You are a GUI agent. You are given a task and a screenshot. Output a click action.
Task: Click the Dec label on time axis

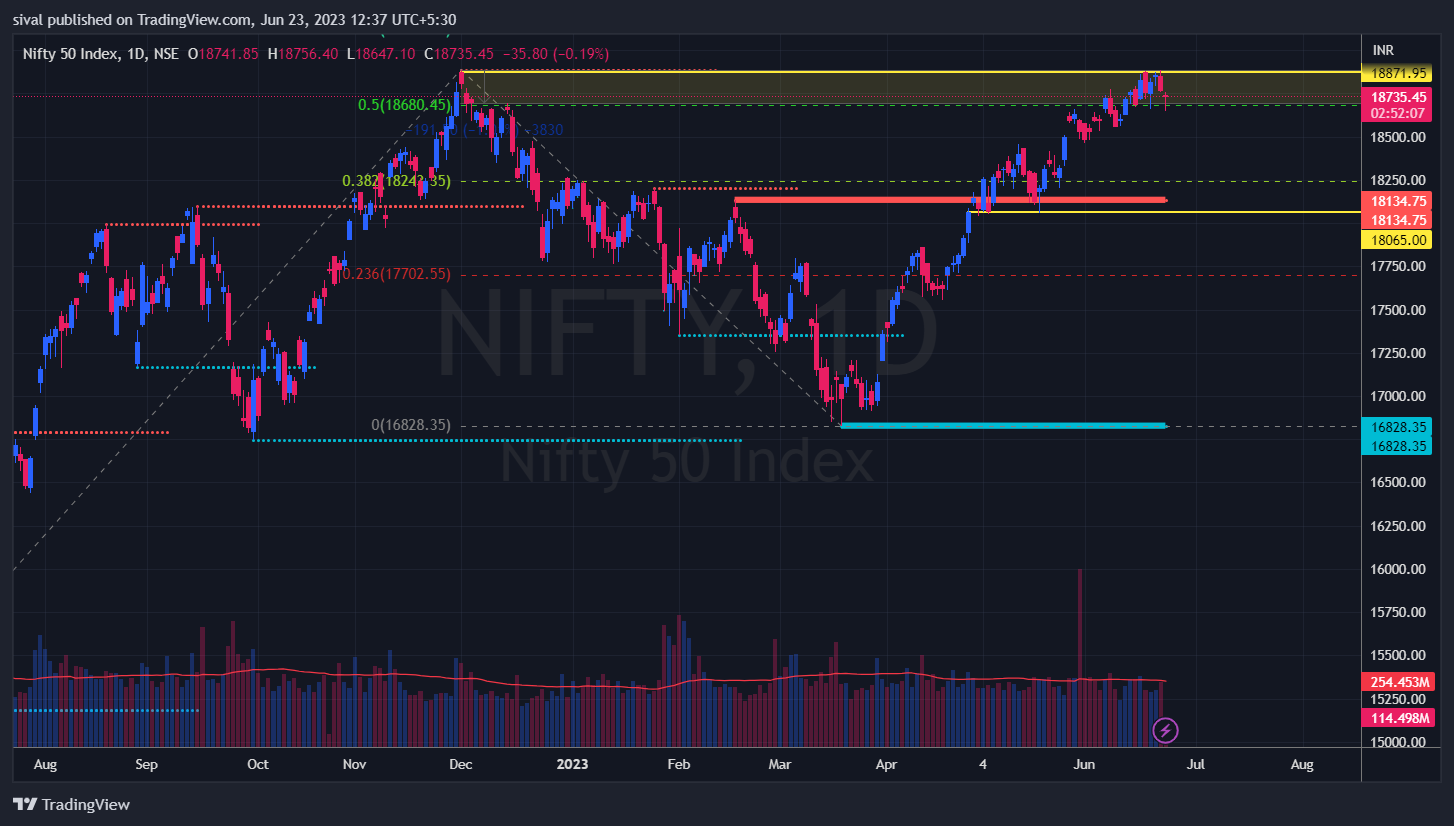tap(461, 765)
